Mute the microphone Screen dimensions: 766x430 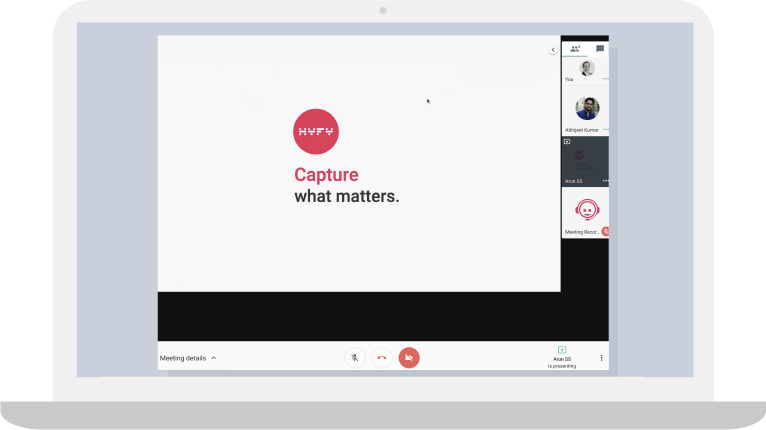(355, 358)
